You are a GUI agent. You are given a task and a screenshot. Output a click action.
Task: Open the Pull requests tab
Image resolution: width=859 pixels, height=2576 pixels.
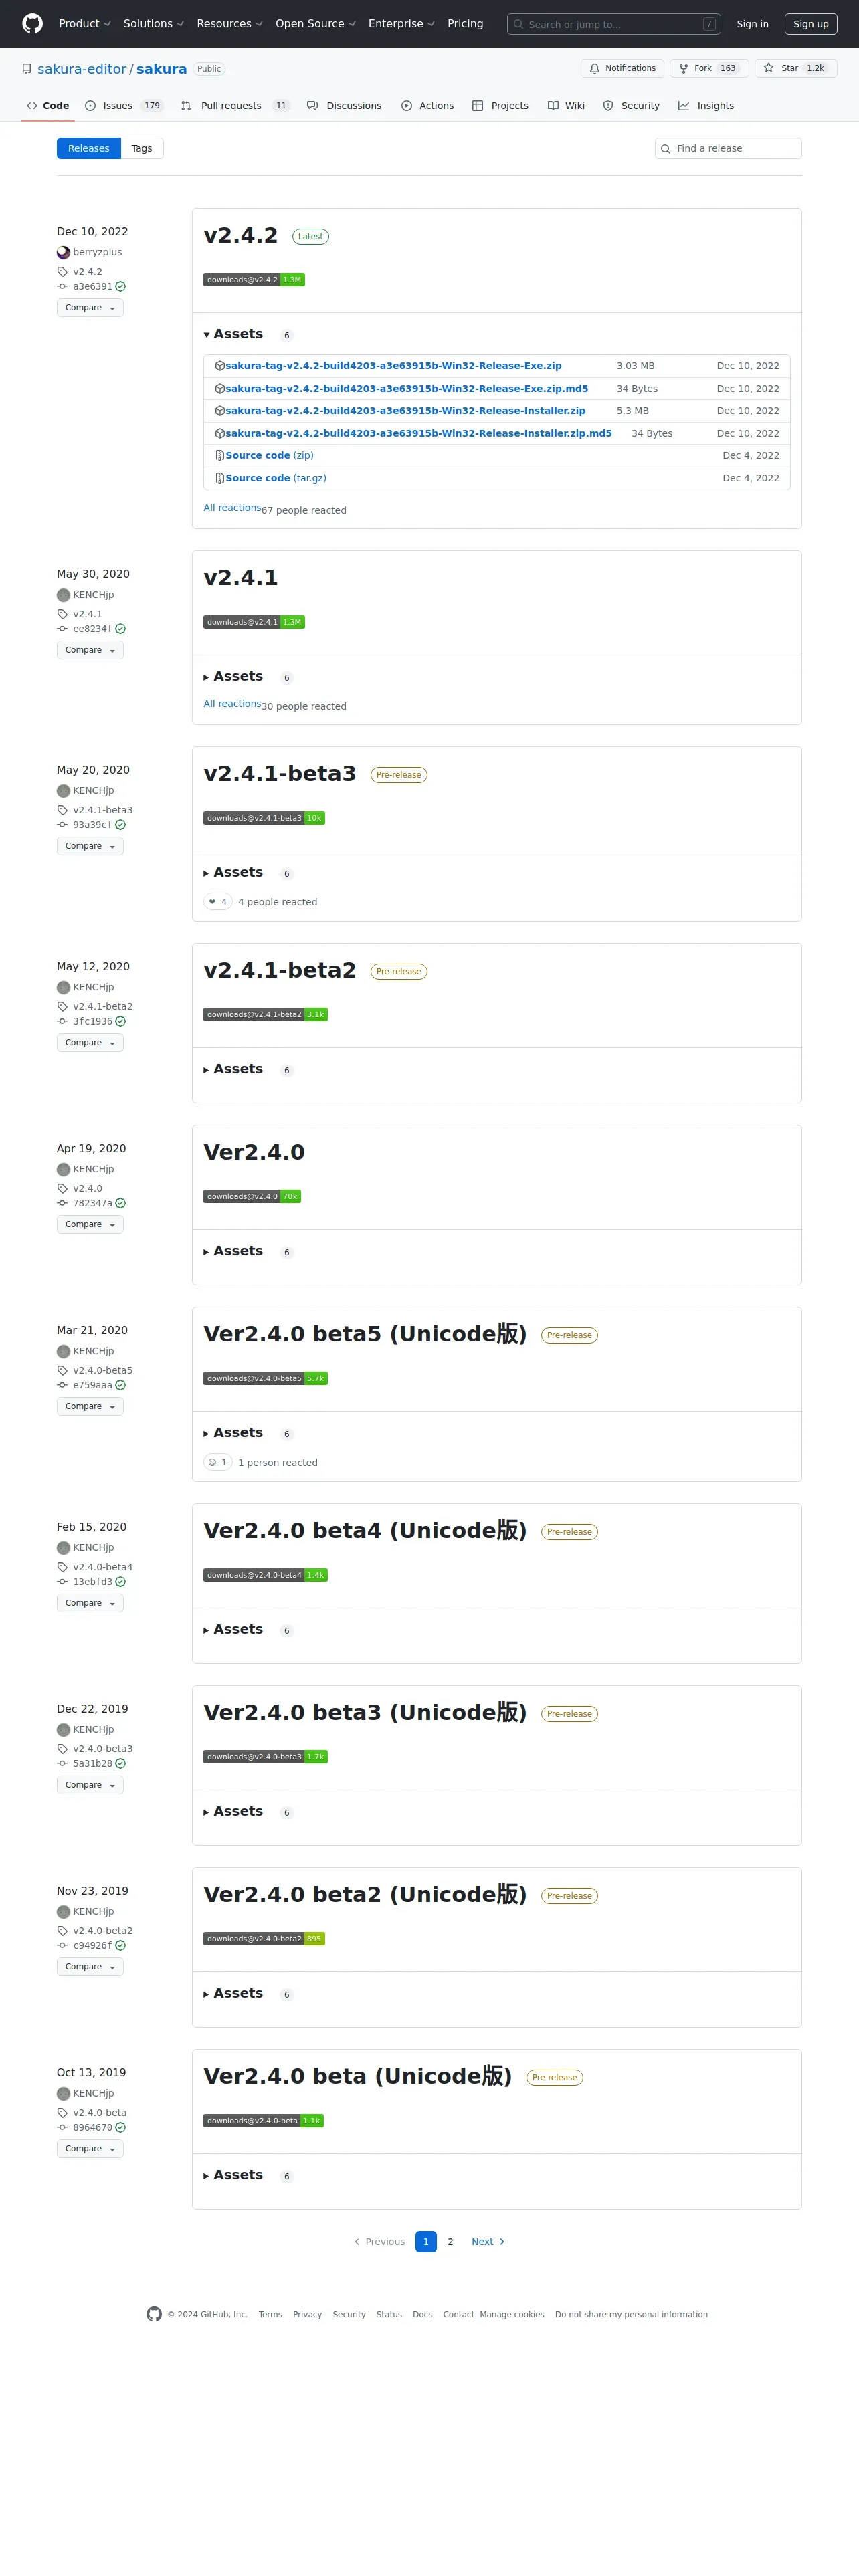click(x=235, y=106)
